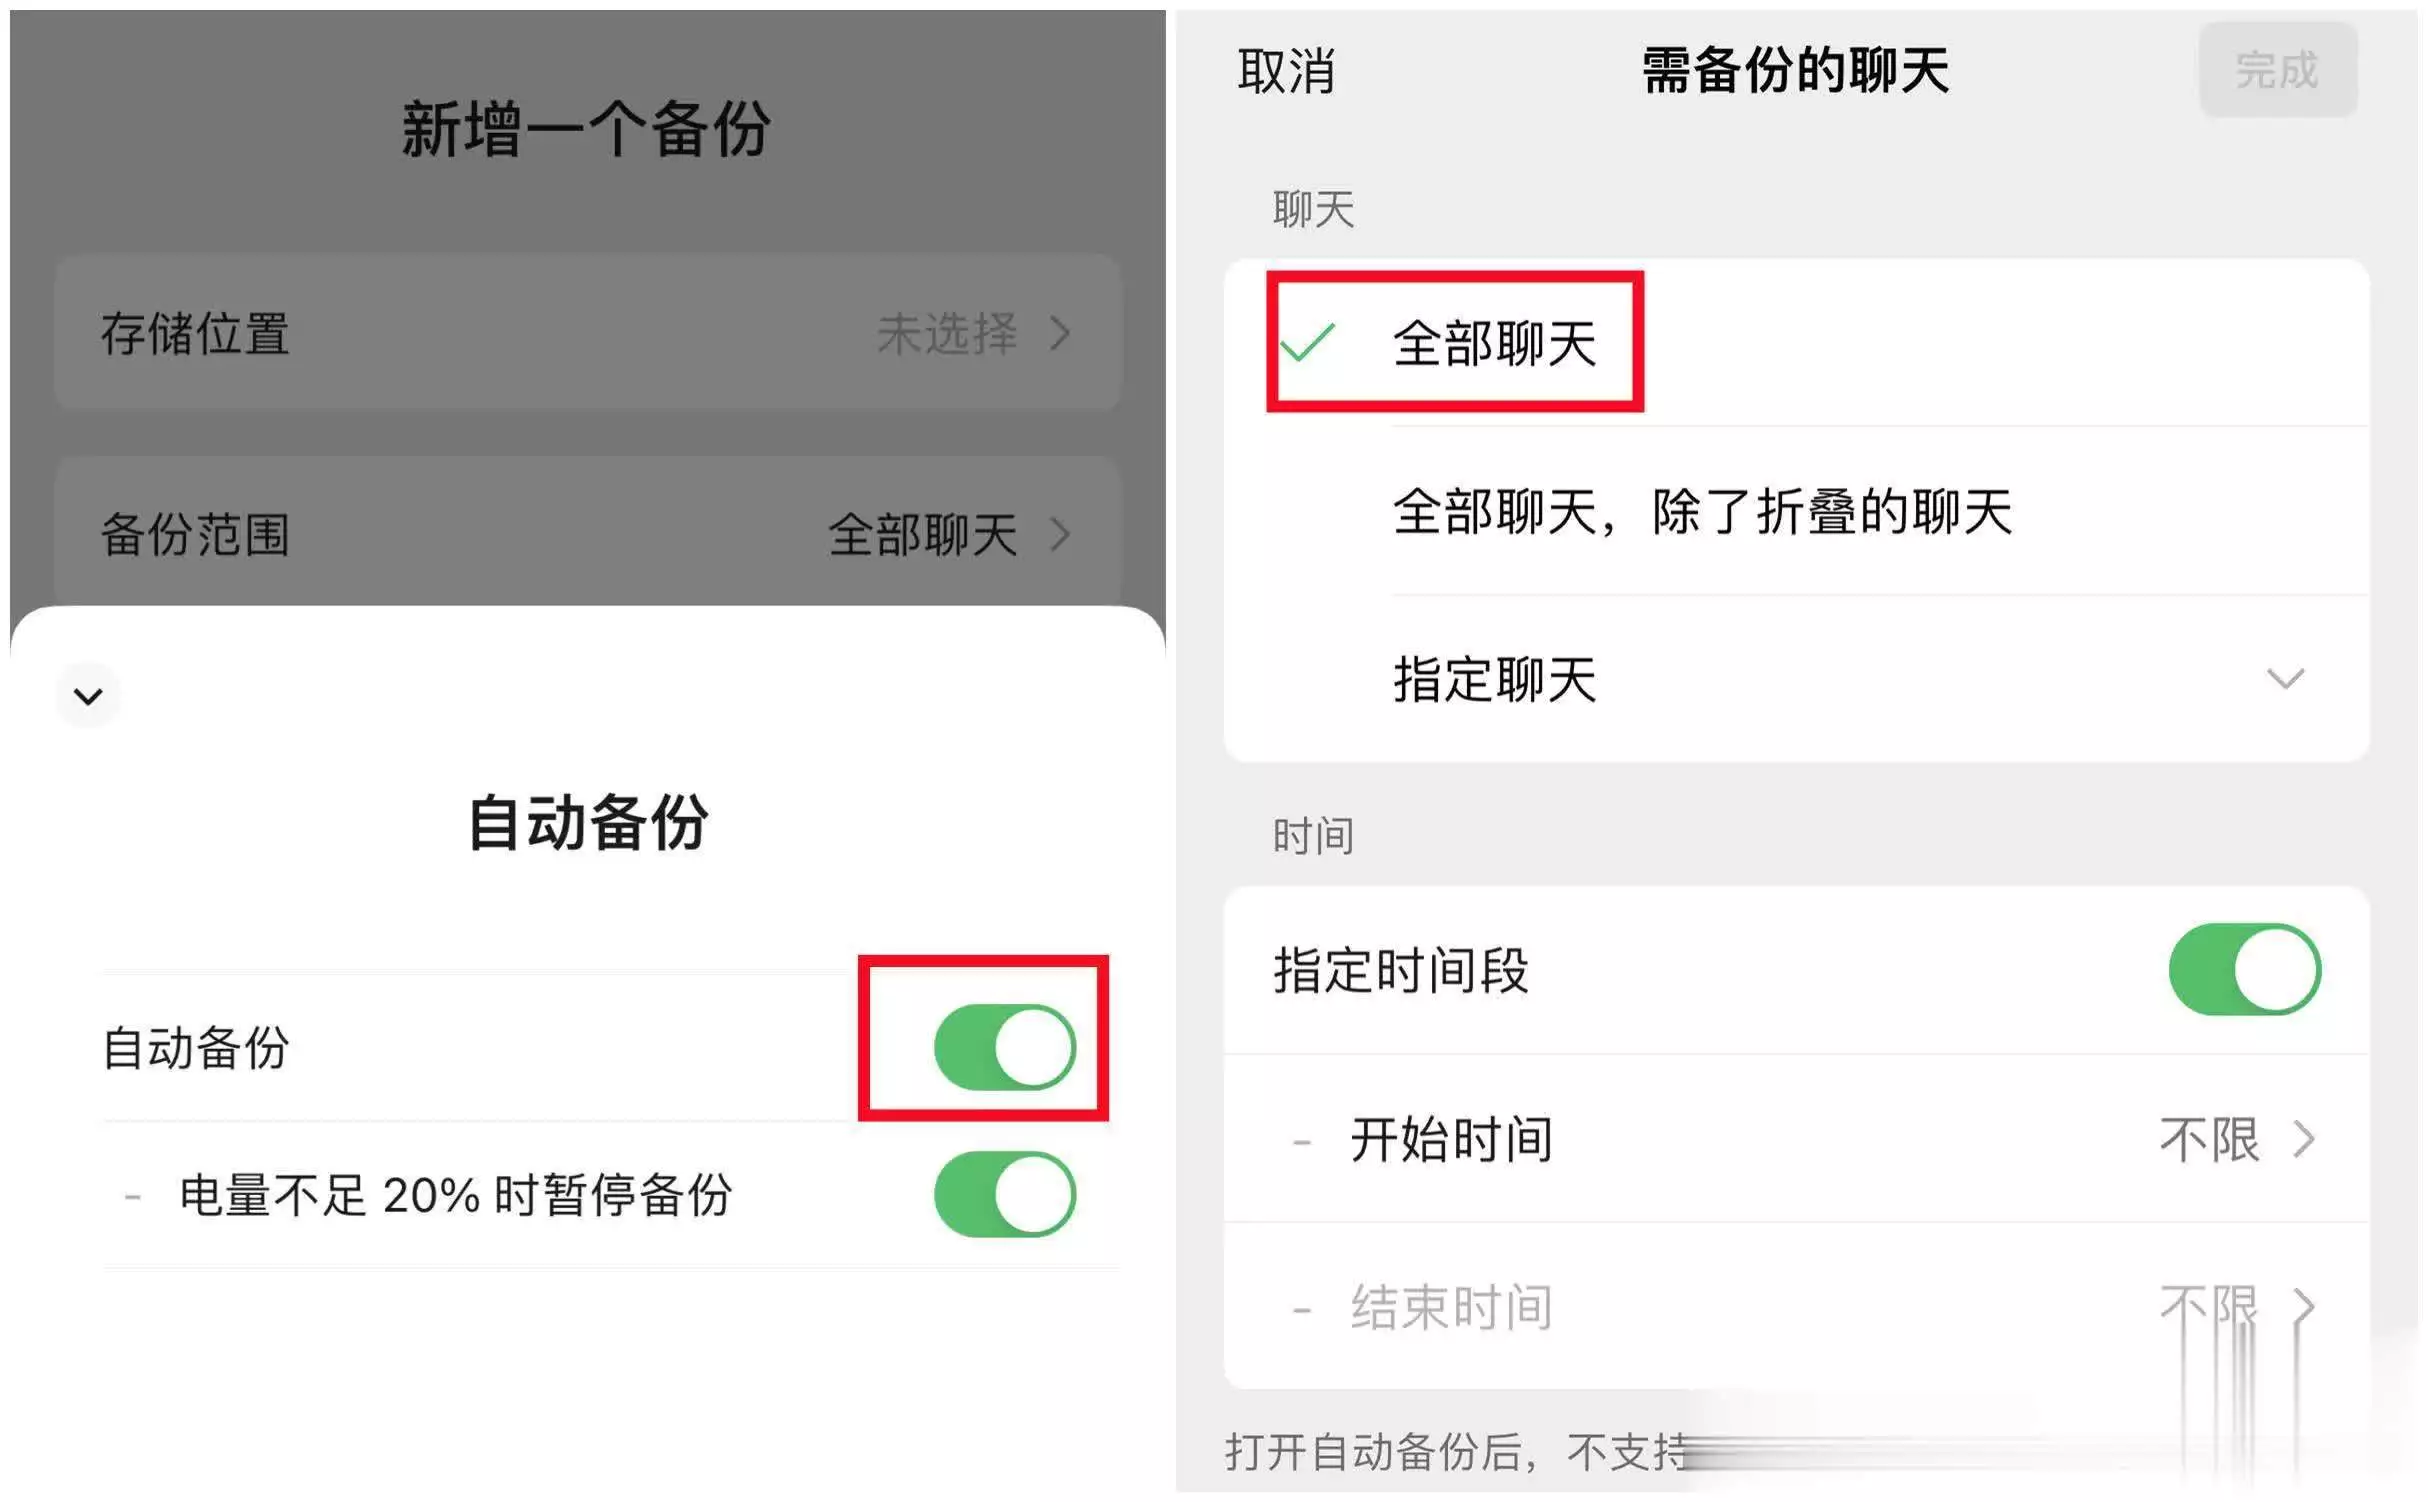Open 存储位置 selection row
The image size is (2428, 1502).
click(x=588, y=333)
